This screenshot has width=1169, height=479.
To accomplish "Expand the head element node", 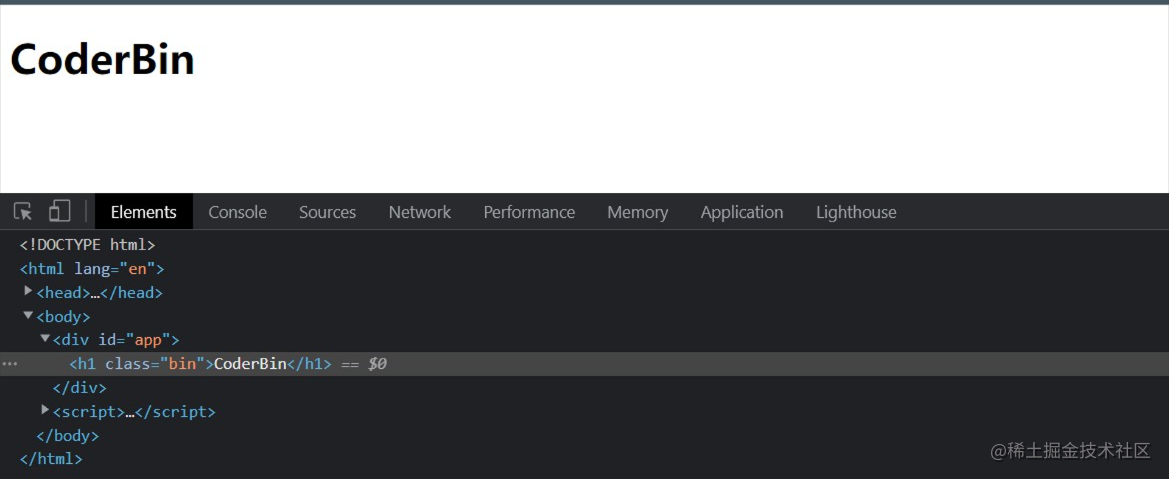I will [28, 292].
